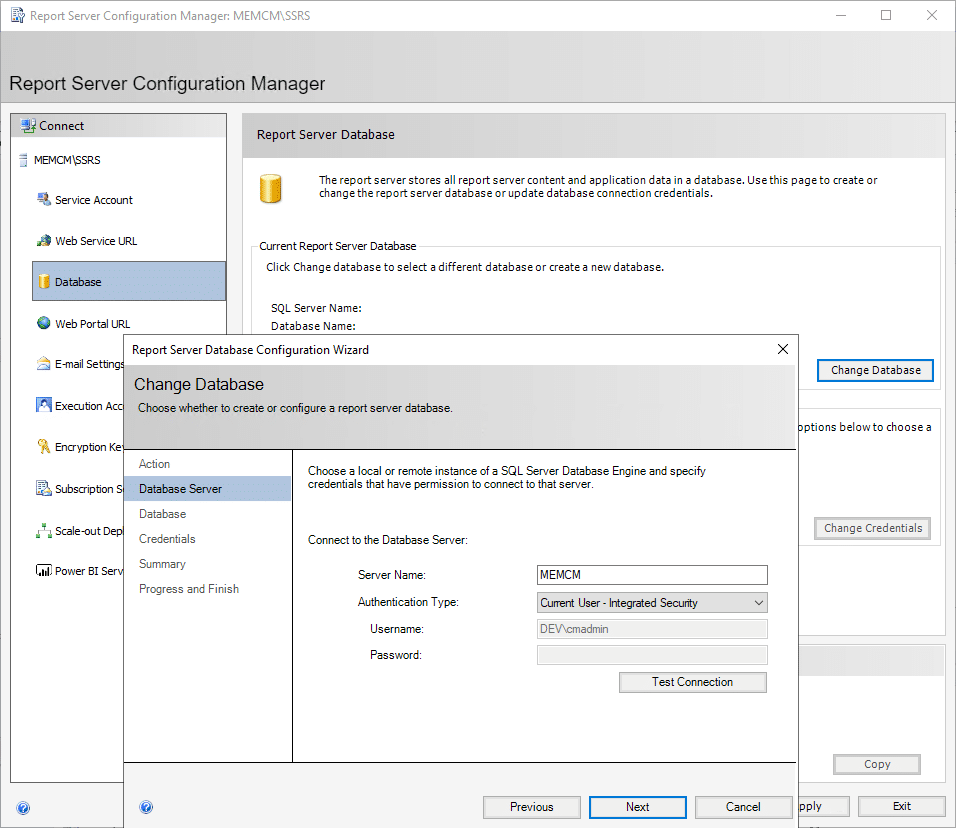Screen dimensions: 956x828
Task: Click into the Server Name field
Action: [652, 575]
